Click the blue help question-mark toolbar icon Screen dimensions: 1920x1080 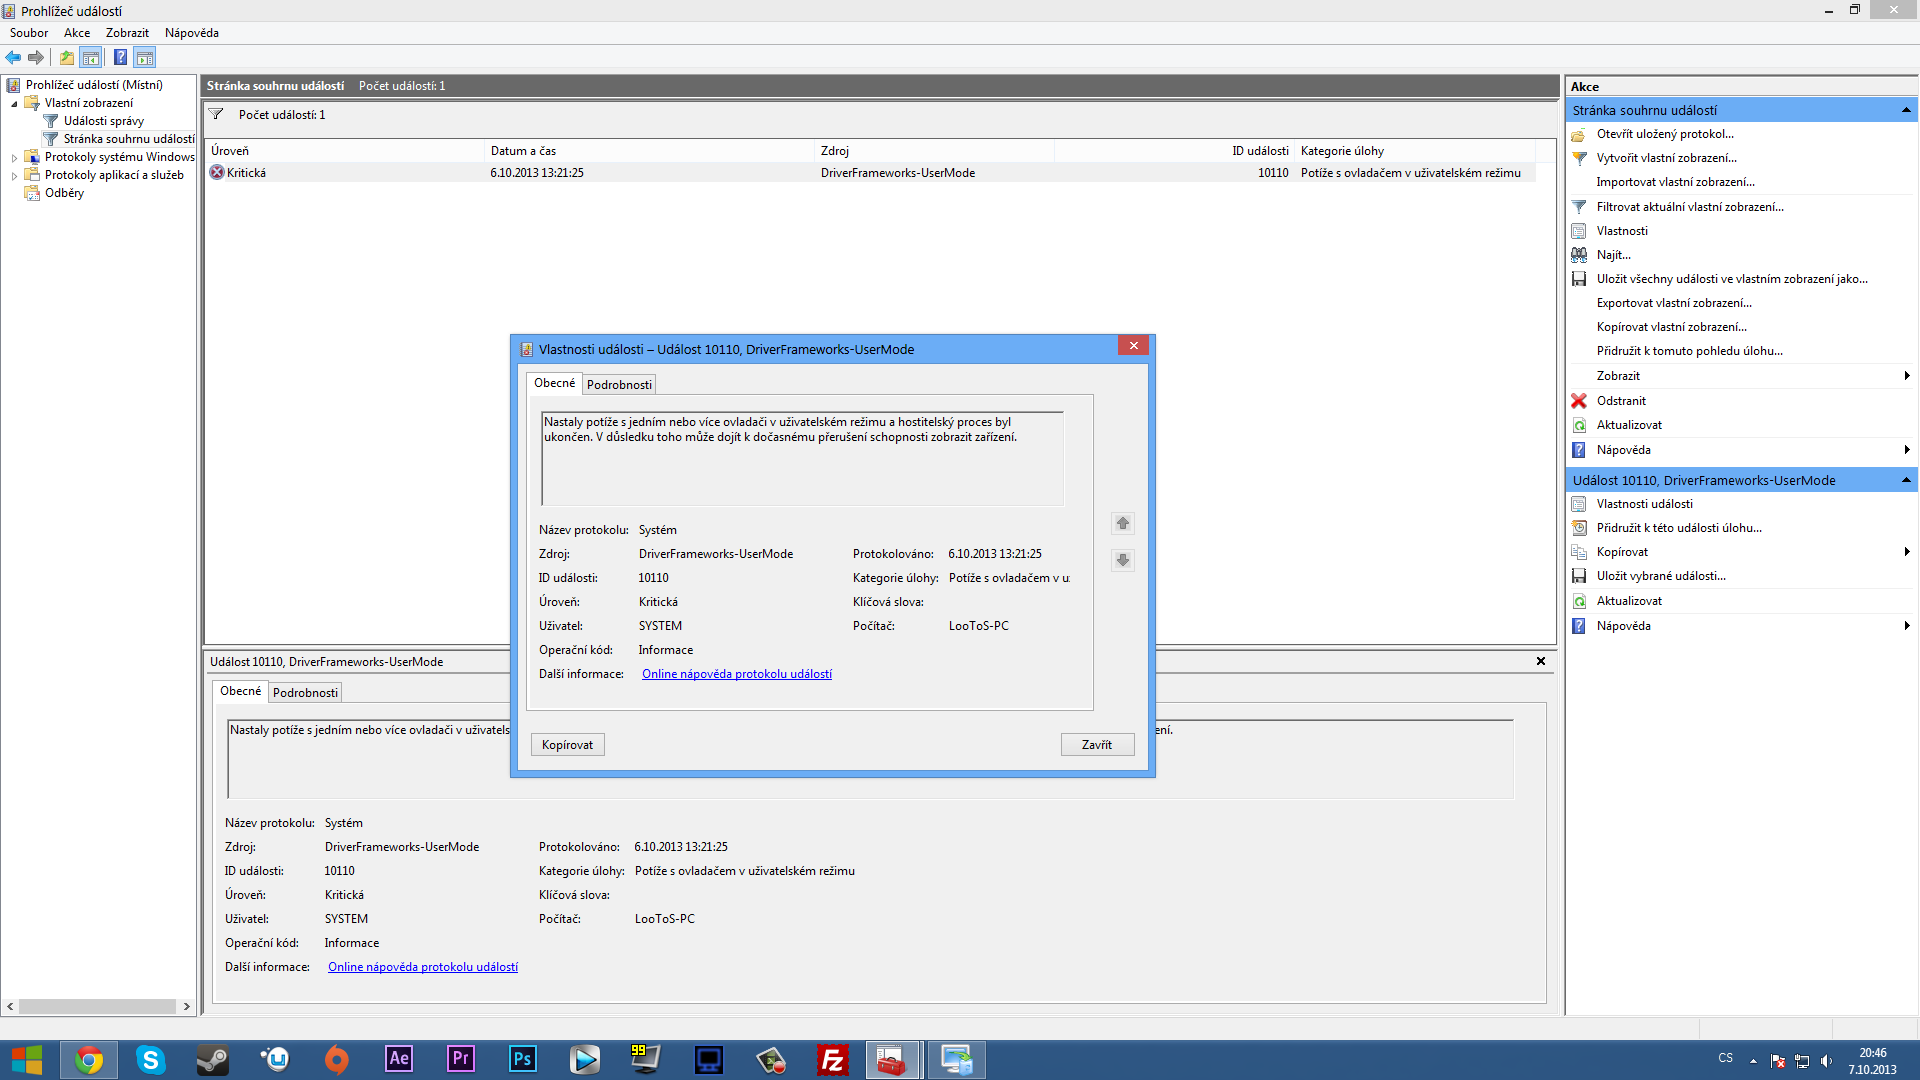point(120,57)
